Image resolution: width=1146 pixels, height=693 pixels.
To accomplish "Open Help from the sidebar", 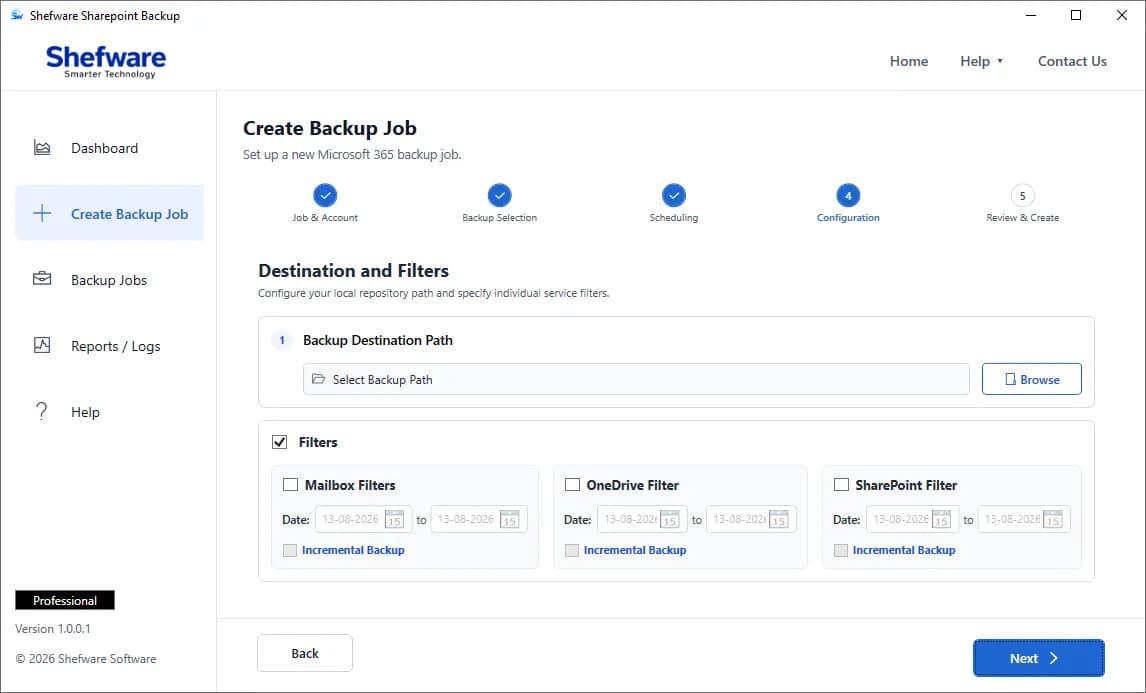I will (110, 412).
